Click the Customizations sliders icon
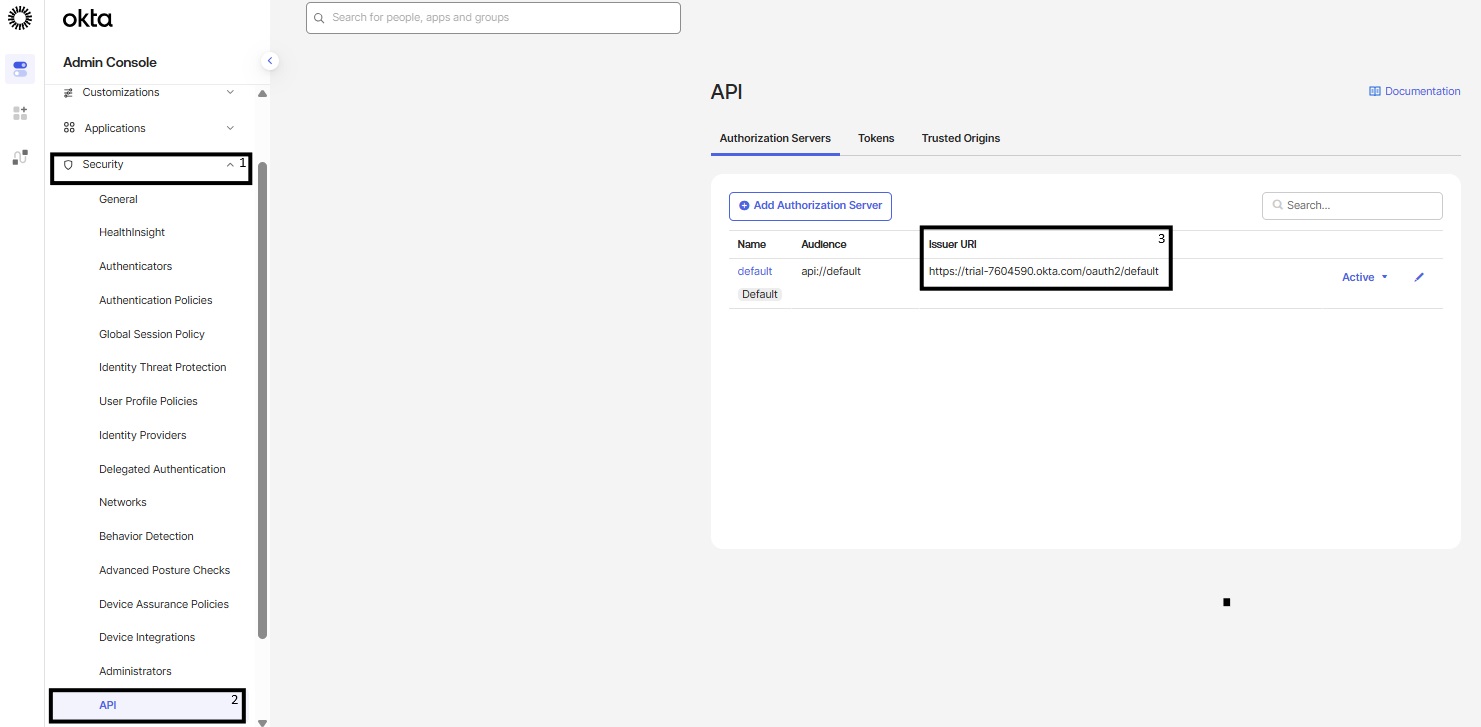Image resolution: width=1481 pixels, height=727 pixels. point(68,92)
